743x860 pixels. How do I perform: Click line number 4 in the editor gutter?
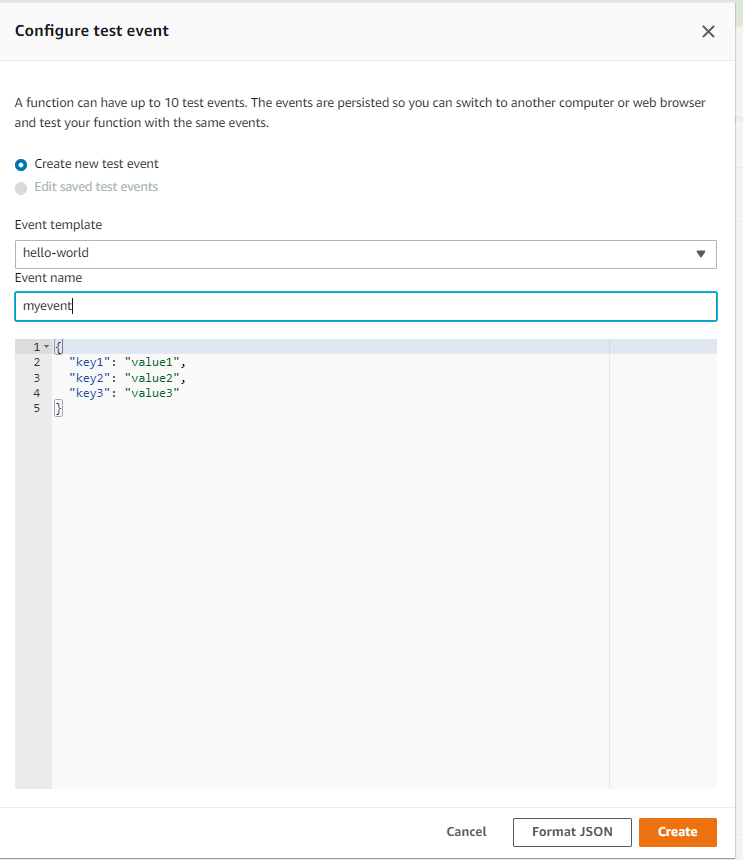coord(36,393)
